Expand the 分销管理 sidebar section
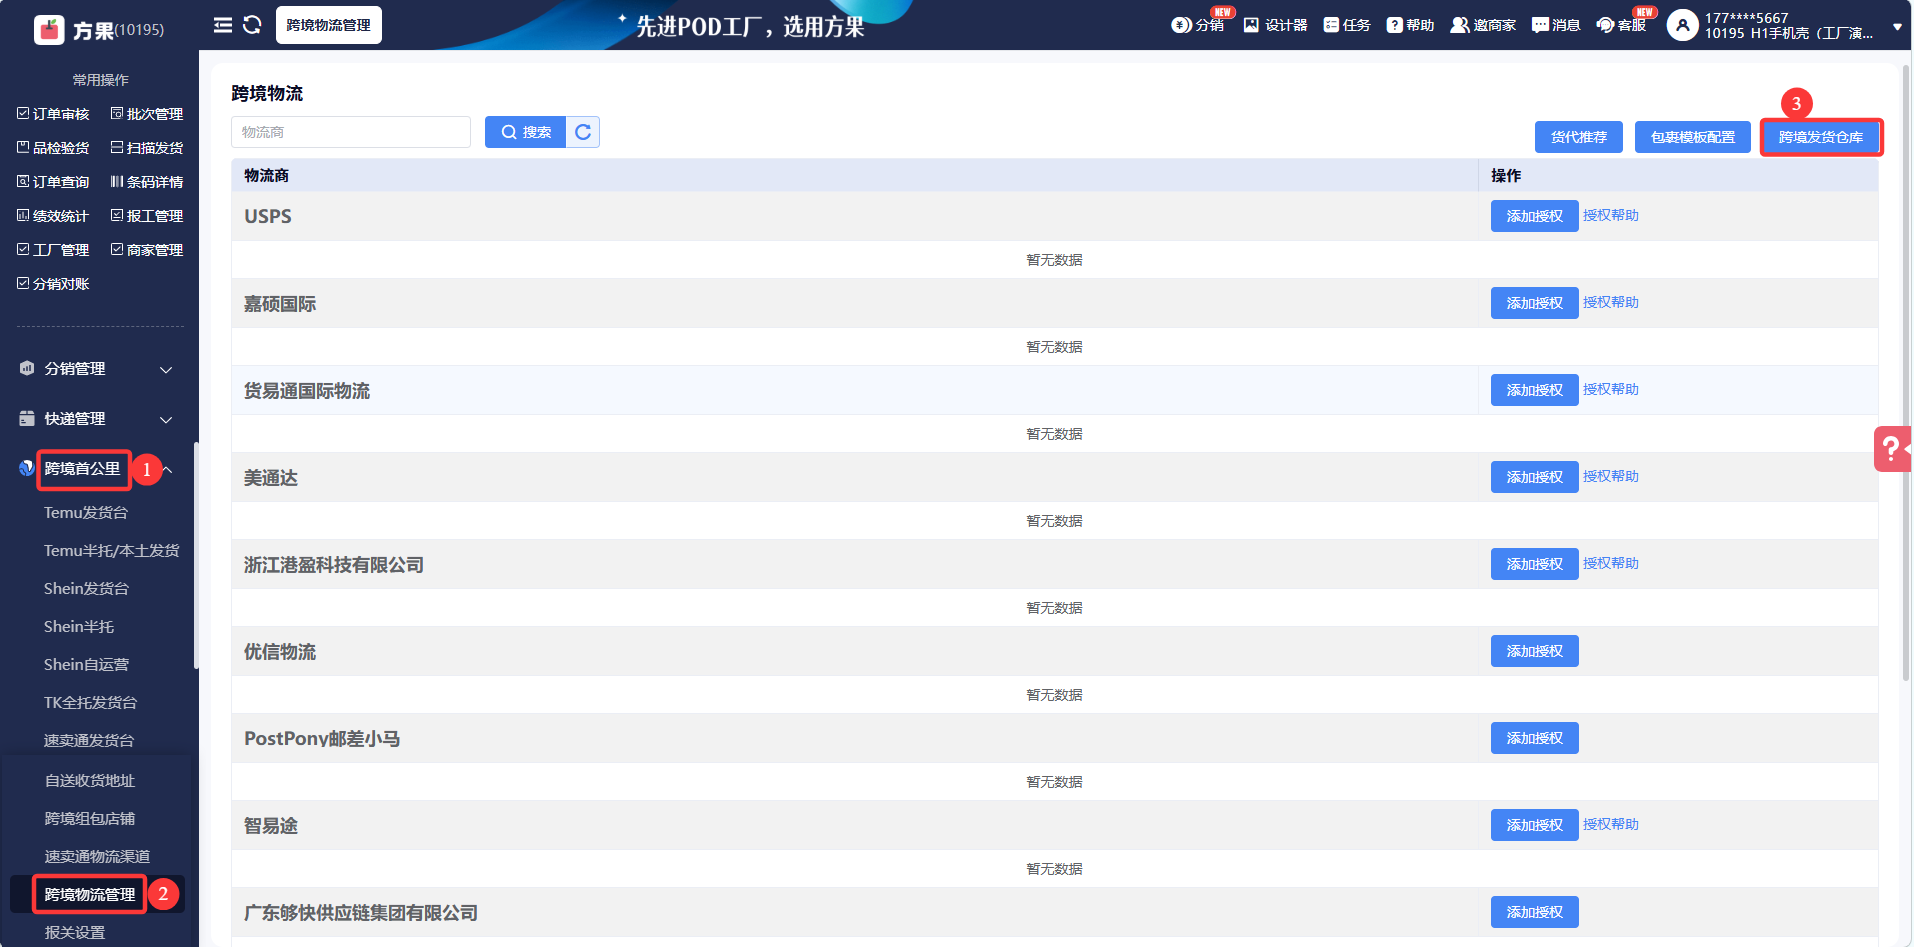The height and width of the screenshot is (947, 1914). click(x=97, y=369)
